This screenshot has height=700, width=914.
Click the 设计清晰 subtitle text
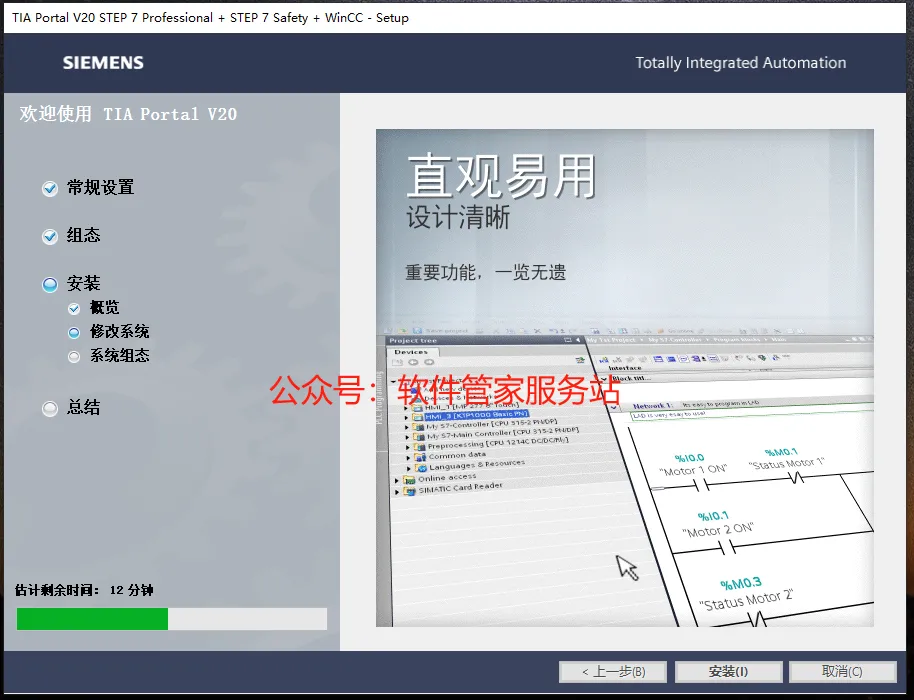(x=458, y=217)
